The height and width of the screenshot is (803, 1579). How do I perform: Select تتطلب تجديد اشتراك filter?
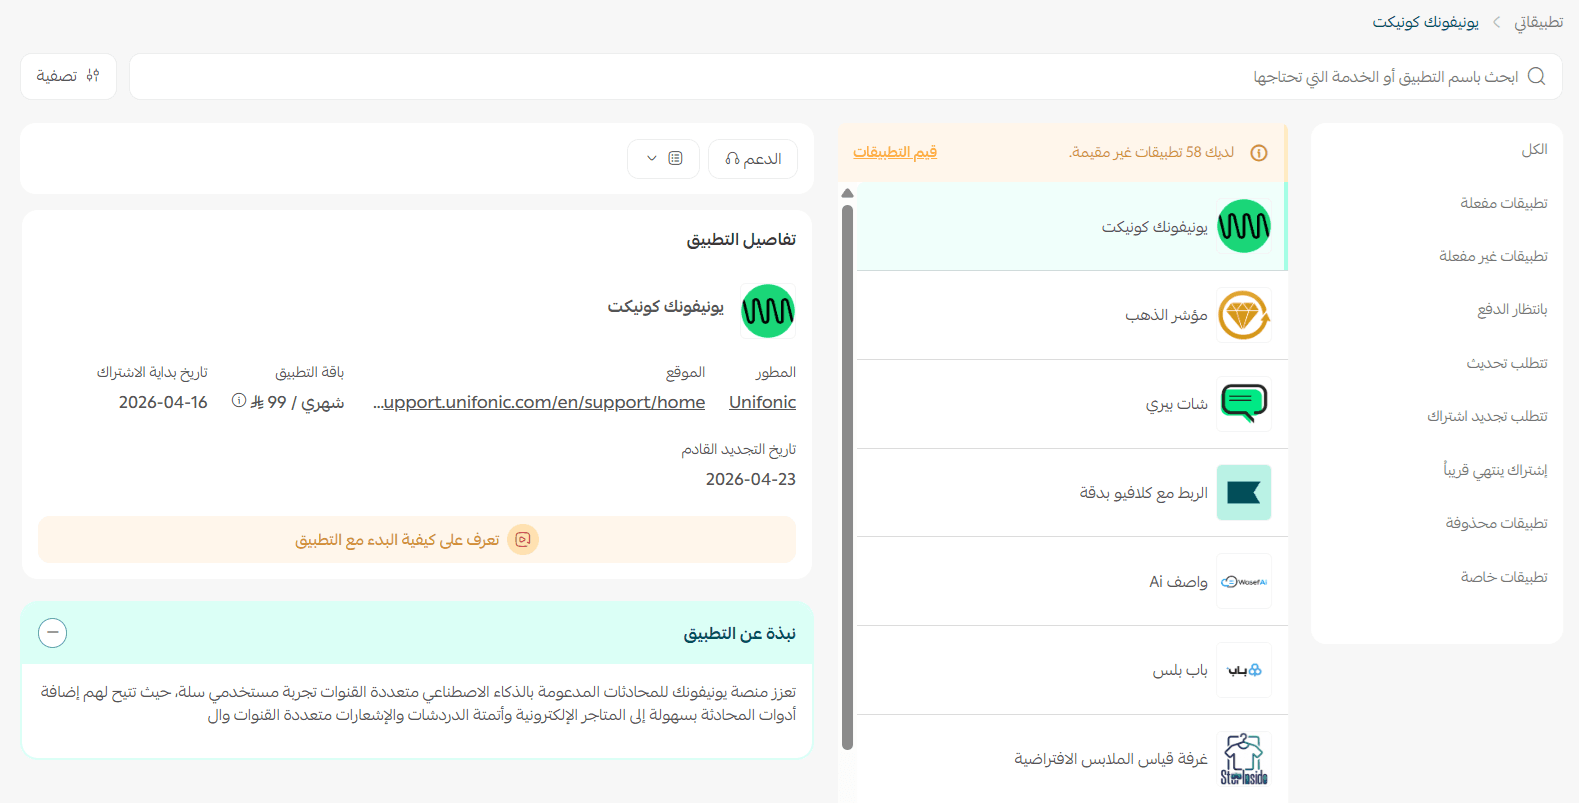pyautogui.click(x=1487, y=416)
